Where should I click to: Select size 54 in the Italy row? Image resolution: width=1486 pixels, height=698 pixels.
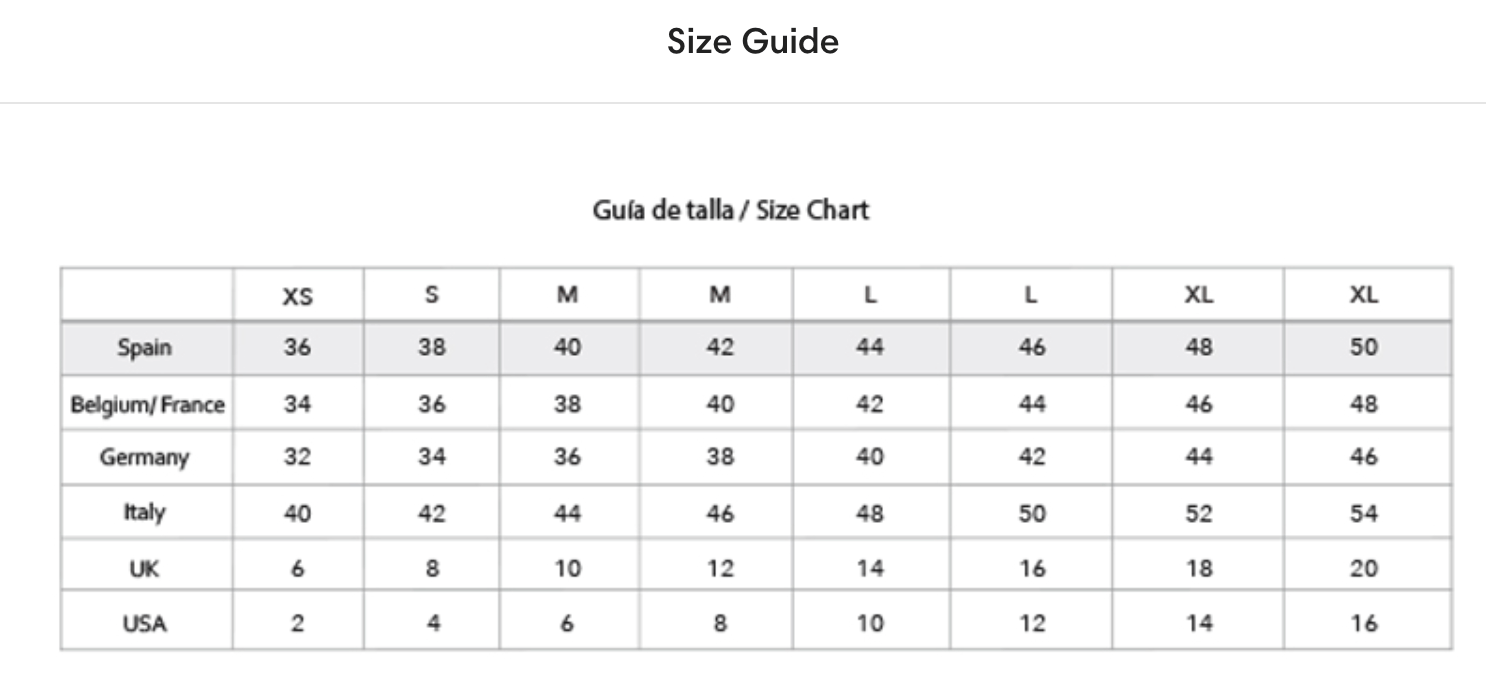pos(1363,514)
